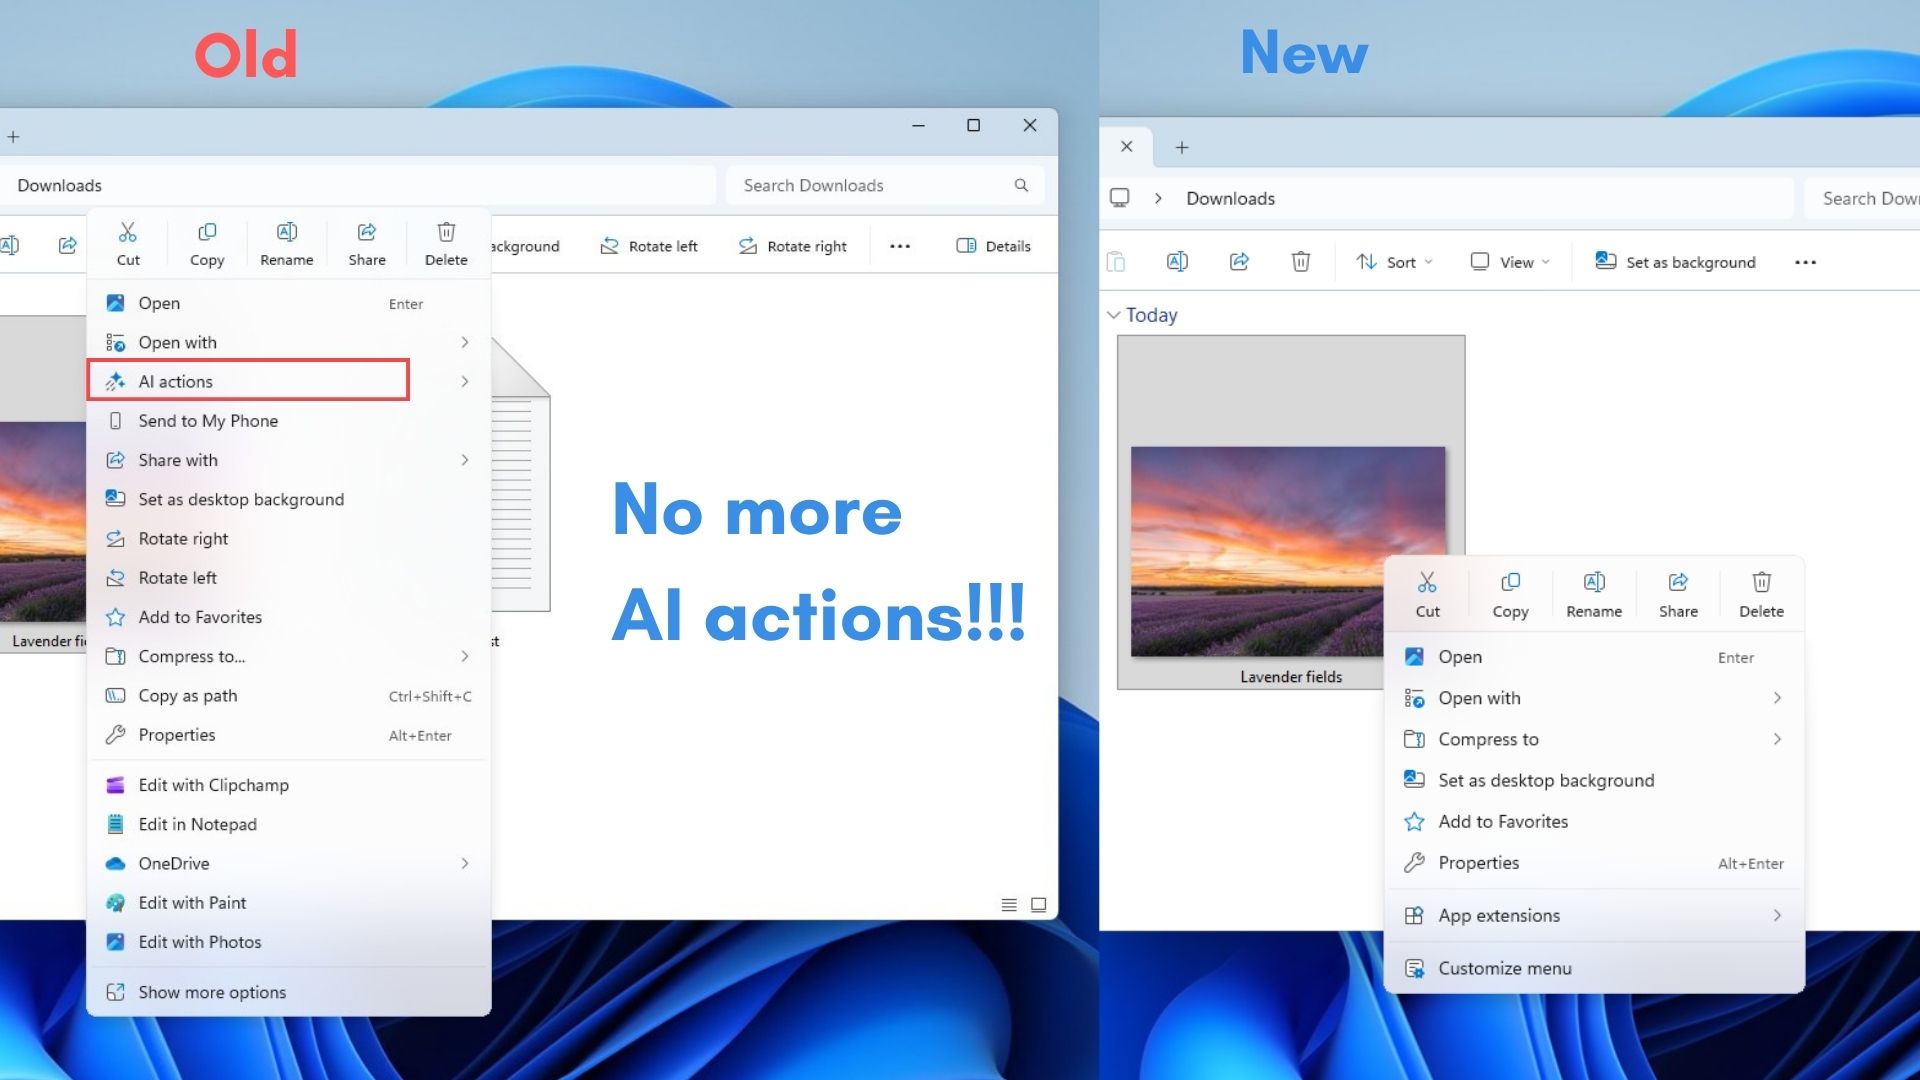The width and height of the screenshot is (1920, 1080).
Task: Click paste icon in new window toolbar
Action: coord(1116,262)
